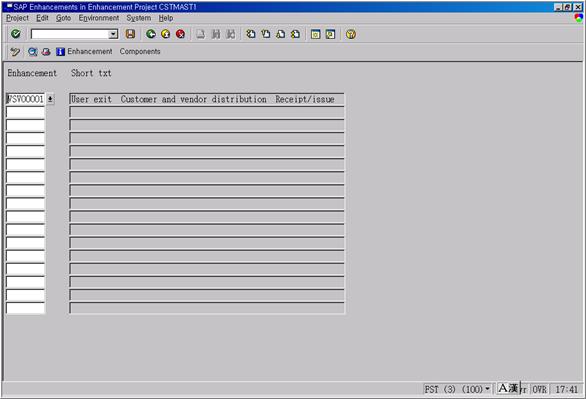Click the magnifier display icon in application toolbar
Screen dimensions: 586x399
[33, 52]
